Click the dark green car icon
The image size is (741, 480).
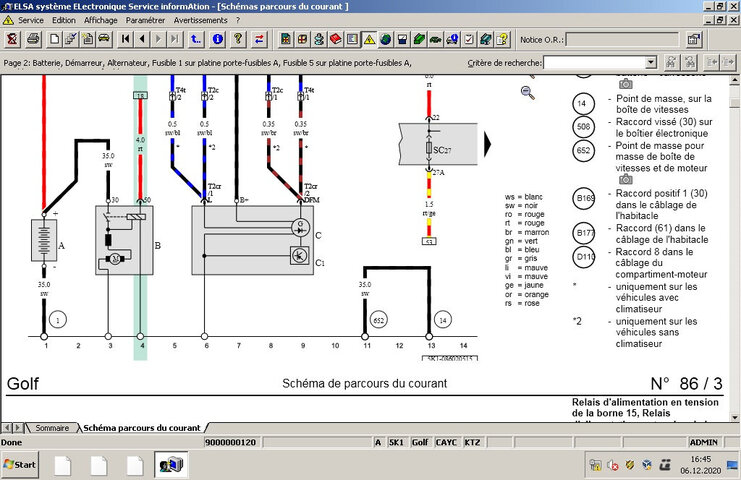click(435, 39)
